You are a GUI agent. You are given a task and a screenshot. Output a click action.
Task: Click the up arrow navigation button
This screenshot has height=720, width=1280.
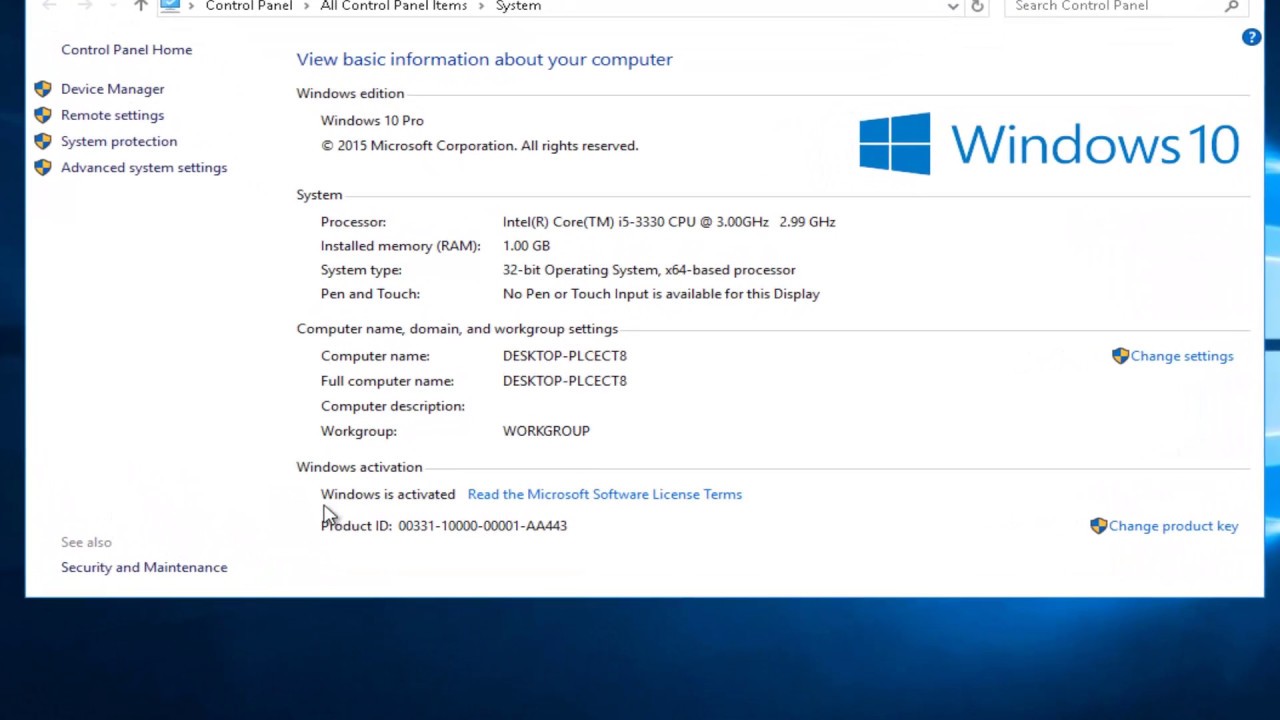(x=141, y=6)
